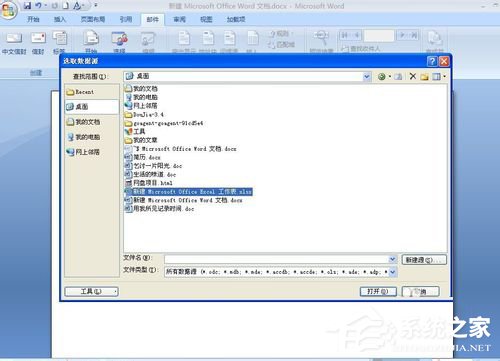Select 新建 Microsoft Office Excel 工作表.xlsx
The image size is (500, 361).
tap(188, 192)
